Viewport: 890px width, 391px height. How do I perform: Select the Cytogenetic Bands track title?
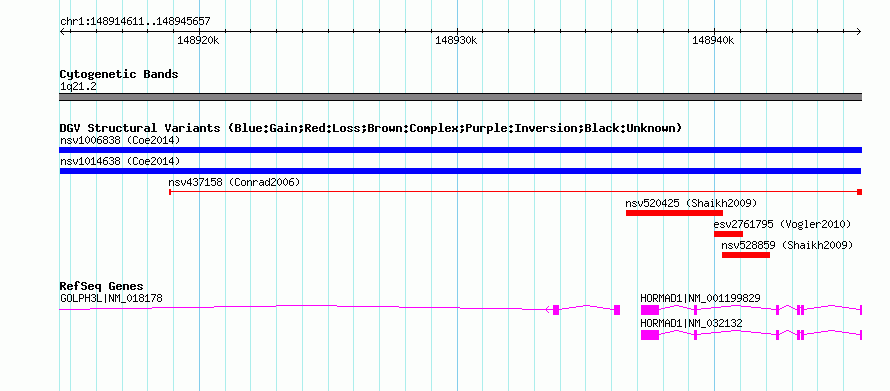click(x=119, y=74)
